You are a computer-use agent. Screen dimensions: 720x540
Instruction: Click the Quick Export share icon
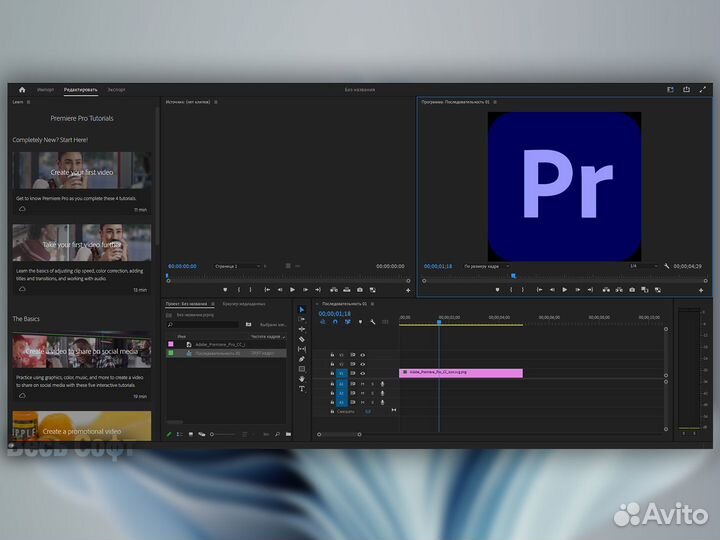tap(686, 90)
